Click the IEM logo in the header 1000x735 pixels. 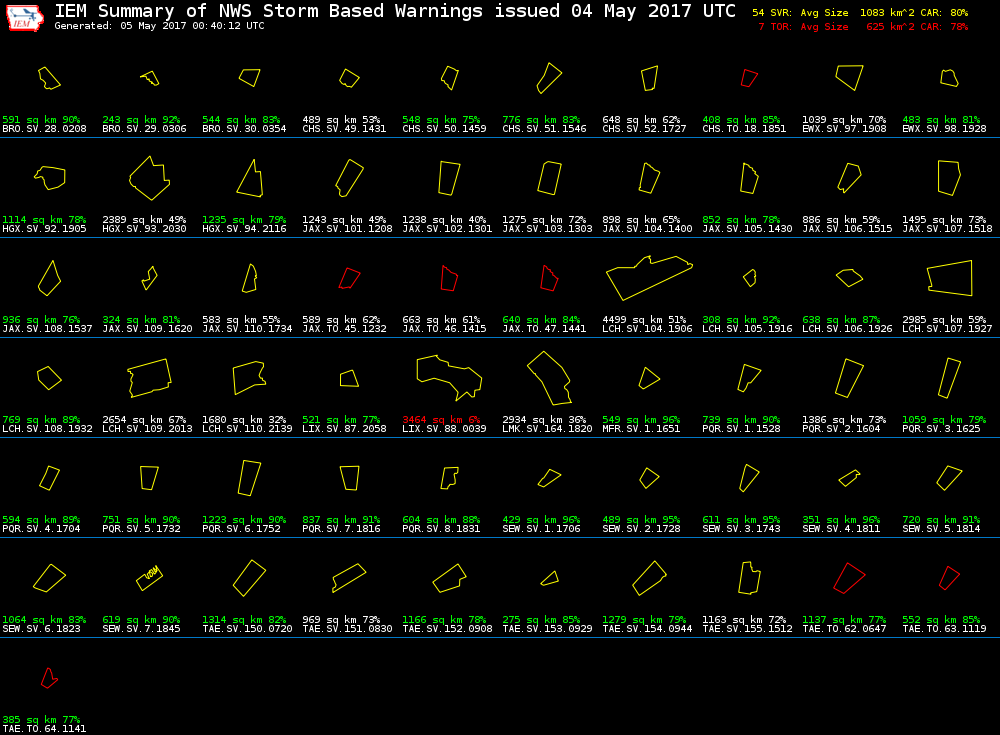tap(25, 17)
